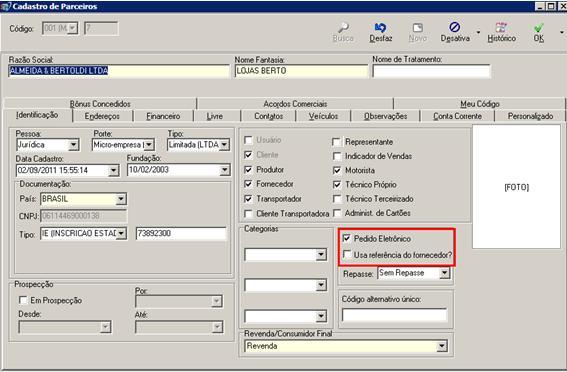Open the document Tipo IE dropdown
This screenshot has height=372, width=567.
click(121, 233)
